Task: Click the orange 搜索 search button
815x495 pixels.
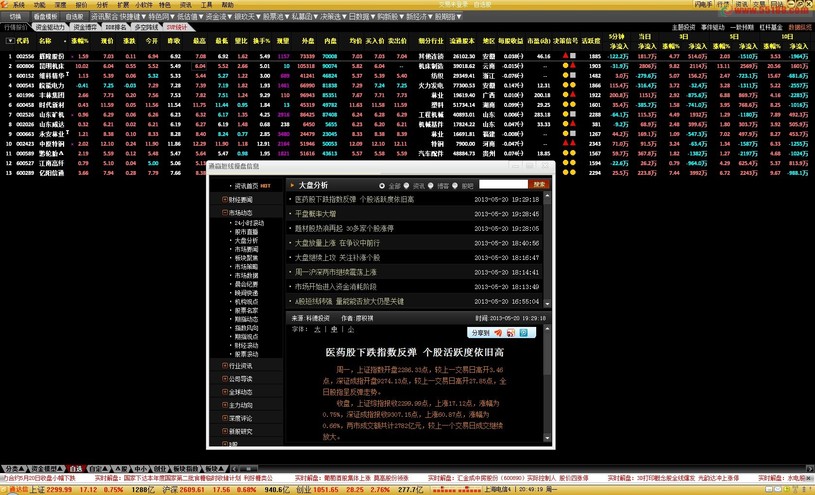Action: 539,185
